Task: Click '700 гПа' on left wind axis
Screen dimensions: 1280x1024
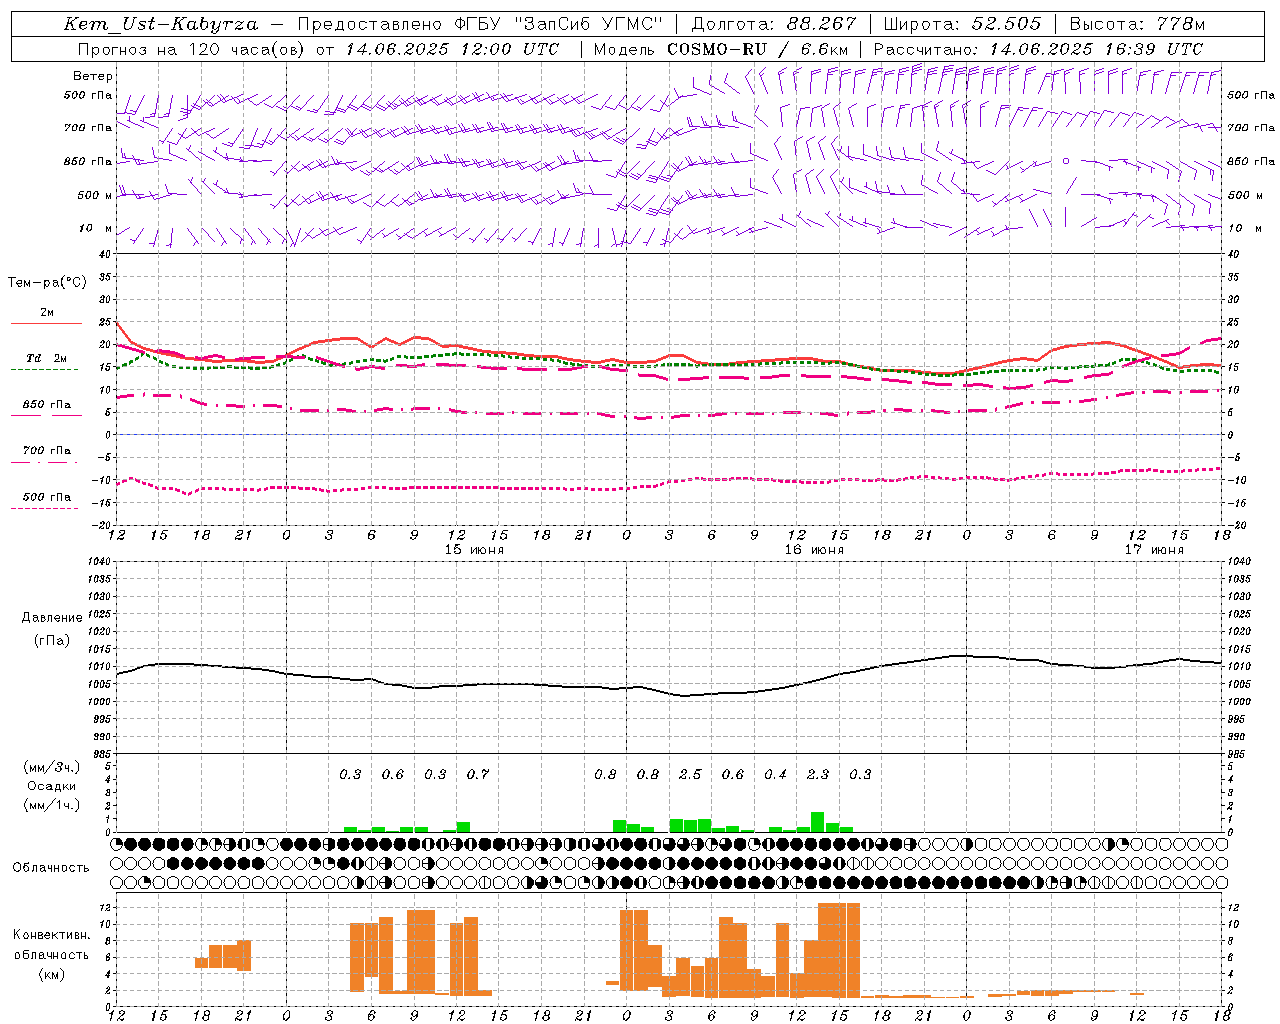Action: (x=88, y=128)
